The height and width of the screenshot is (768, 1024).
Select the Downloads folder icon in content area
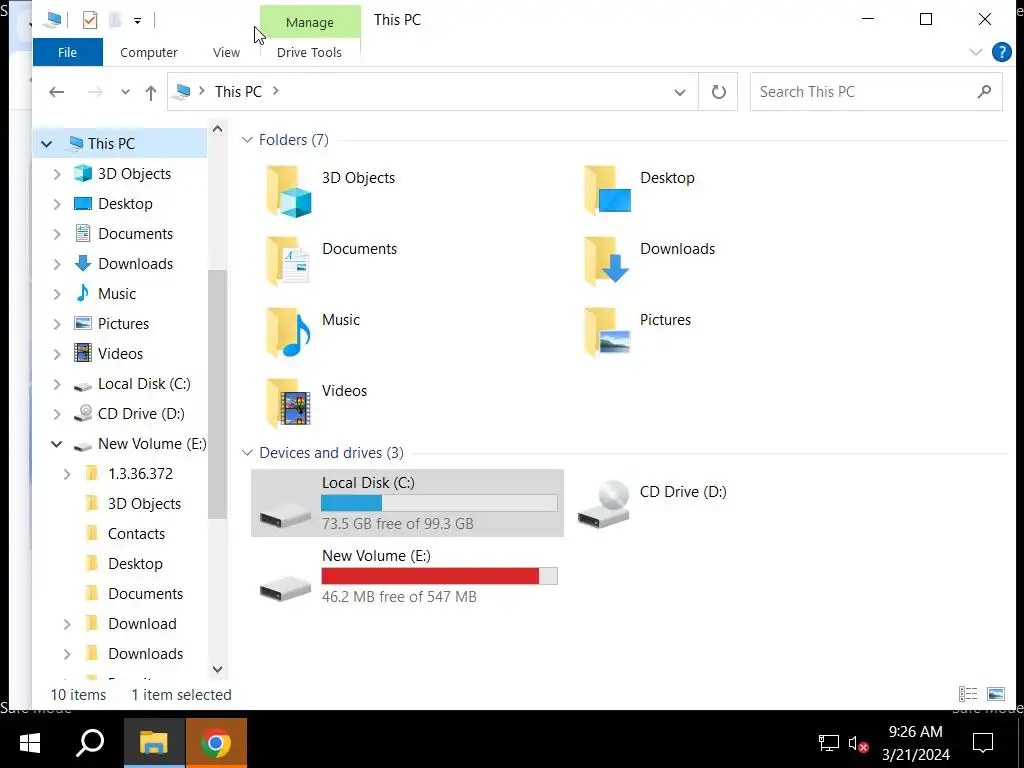tap(607, 261)
